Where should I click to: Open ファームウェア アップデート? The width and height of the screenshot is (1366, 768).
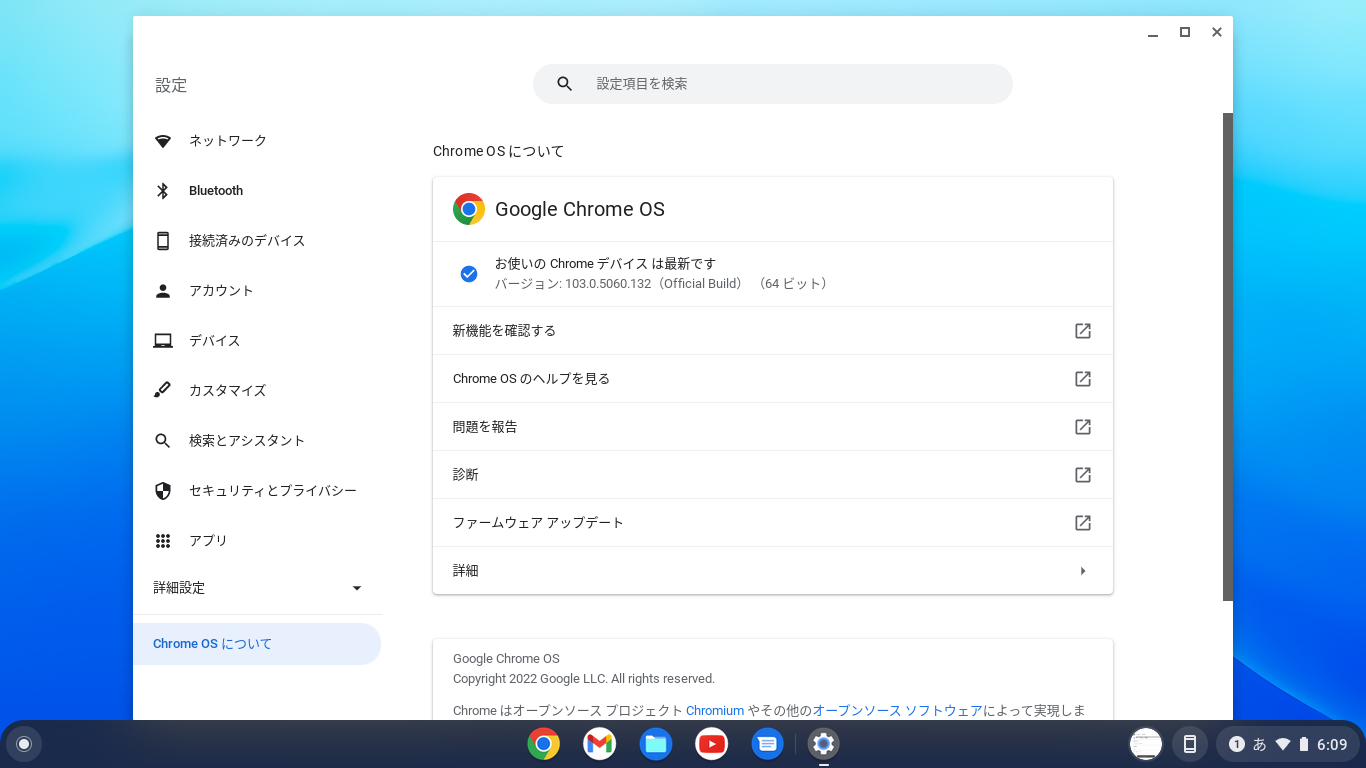[773, 523]
